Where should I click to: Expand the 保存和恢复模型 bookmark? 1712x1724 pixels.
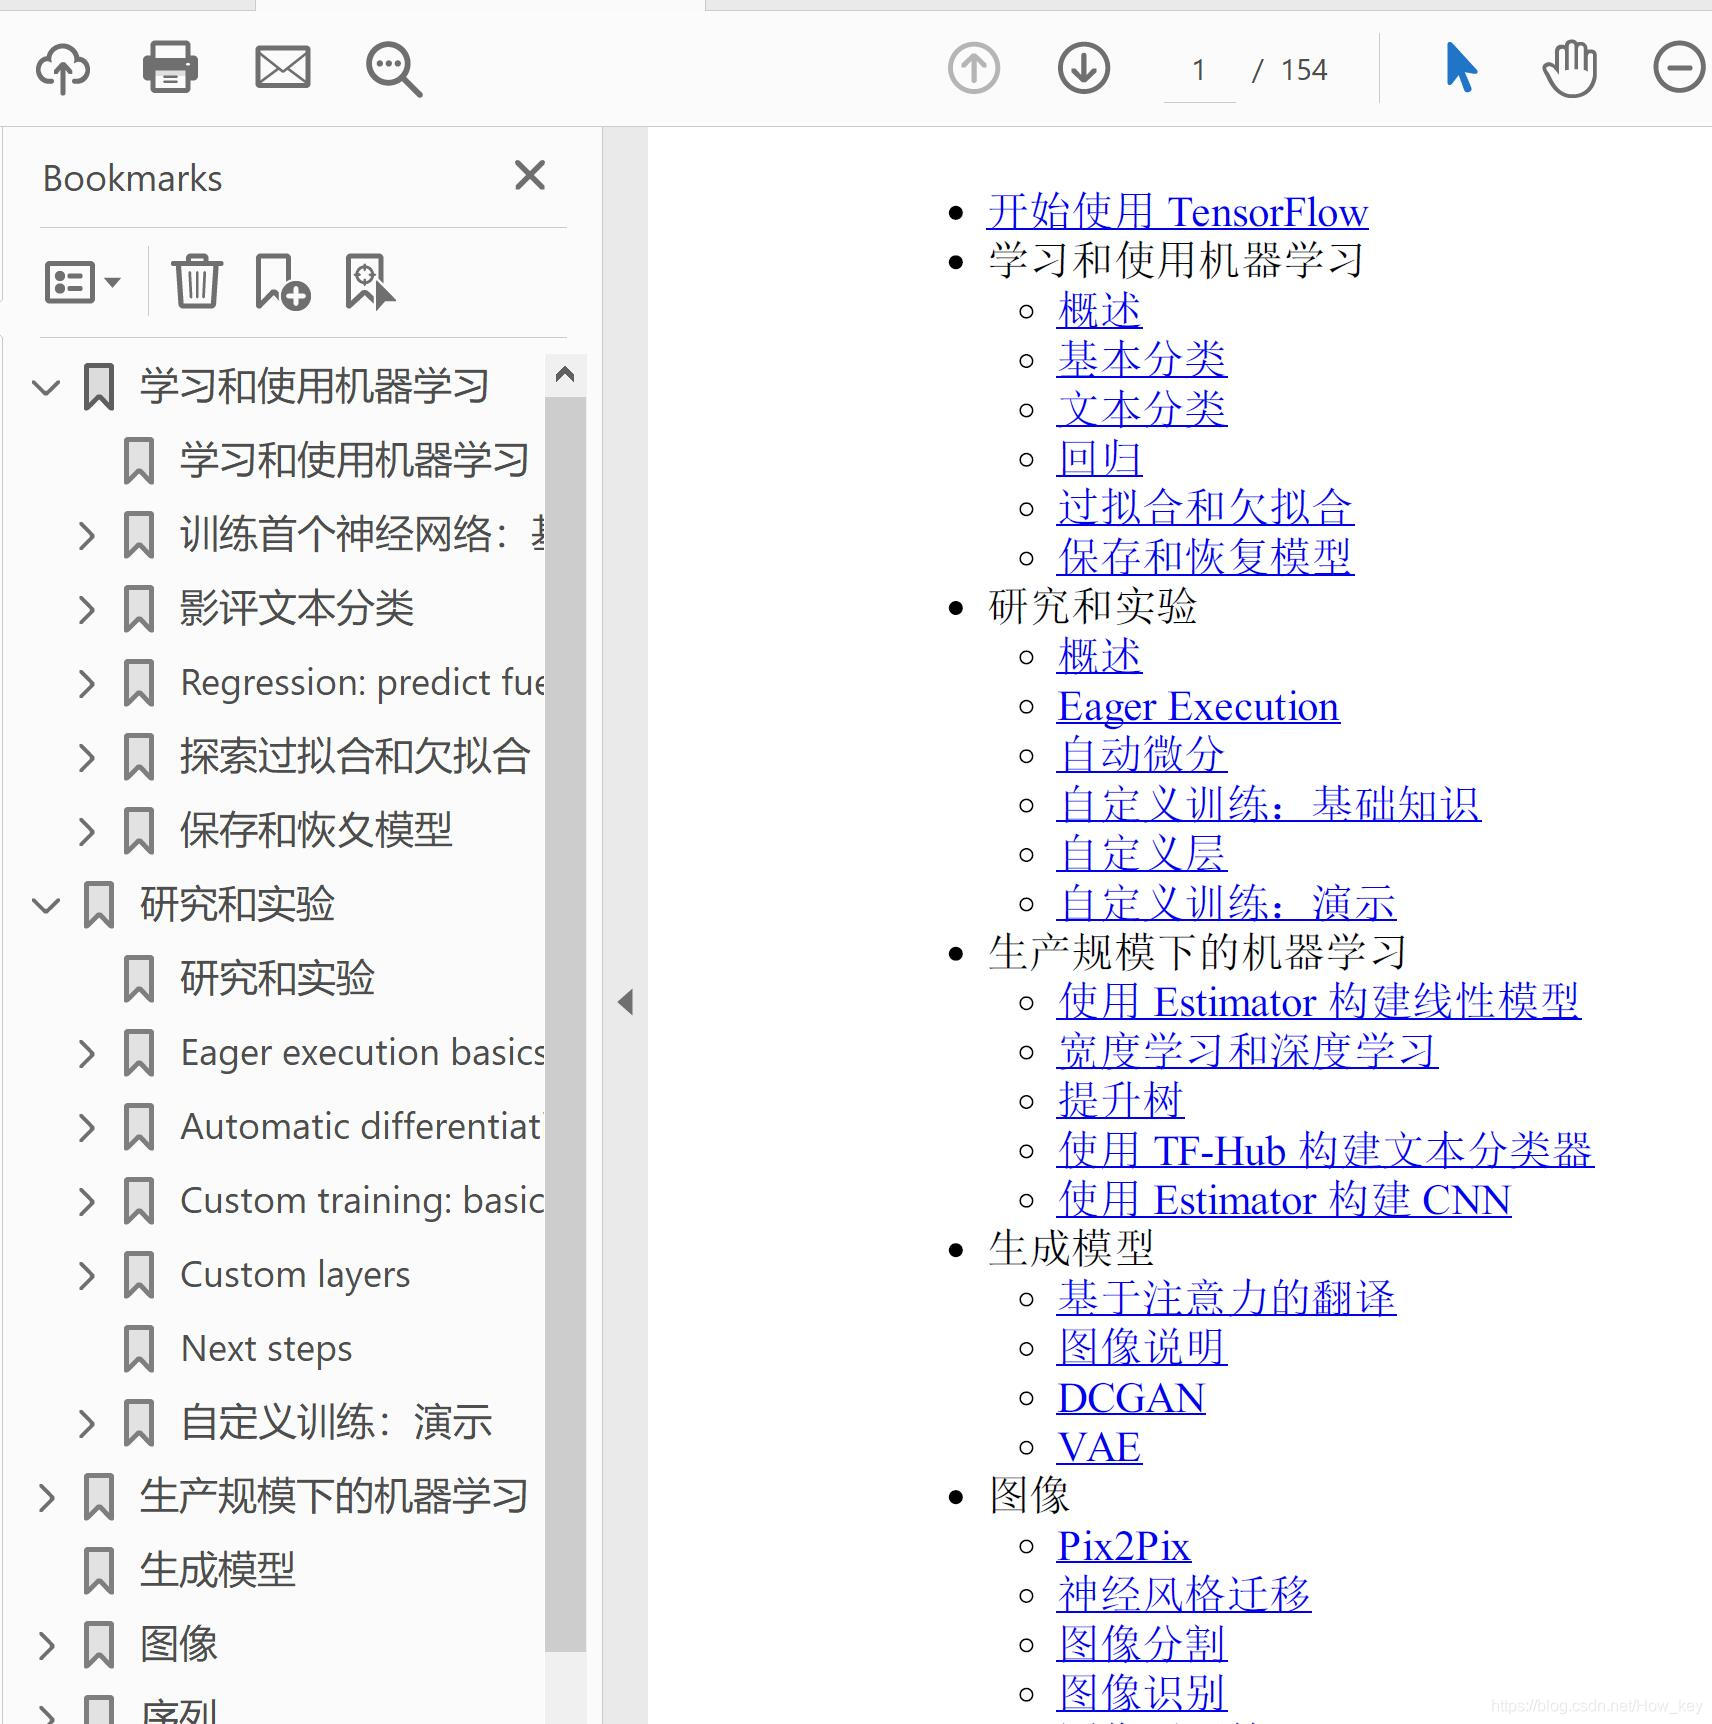(x=87, y=831)
